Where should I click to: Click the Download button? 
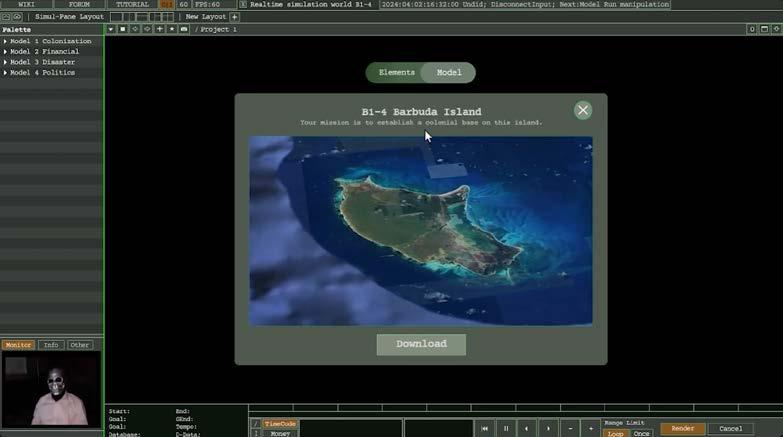421,344
